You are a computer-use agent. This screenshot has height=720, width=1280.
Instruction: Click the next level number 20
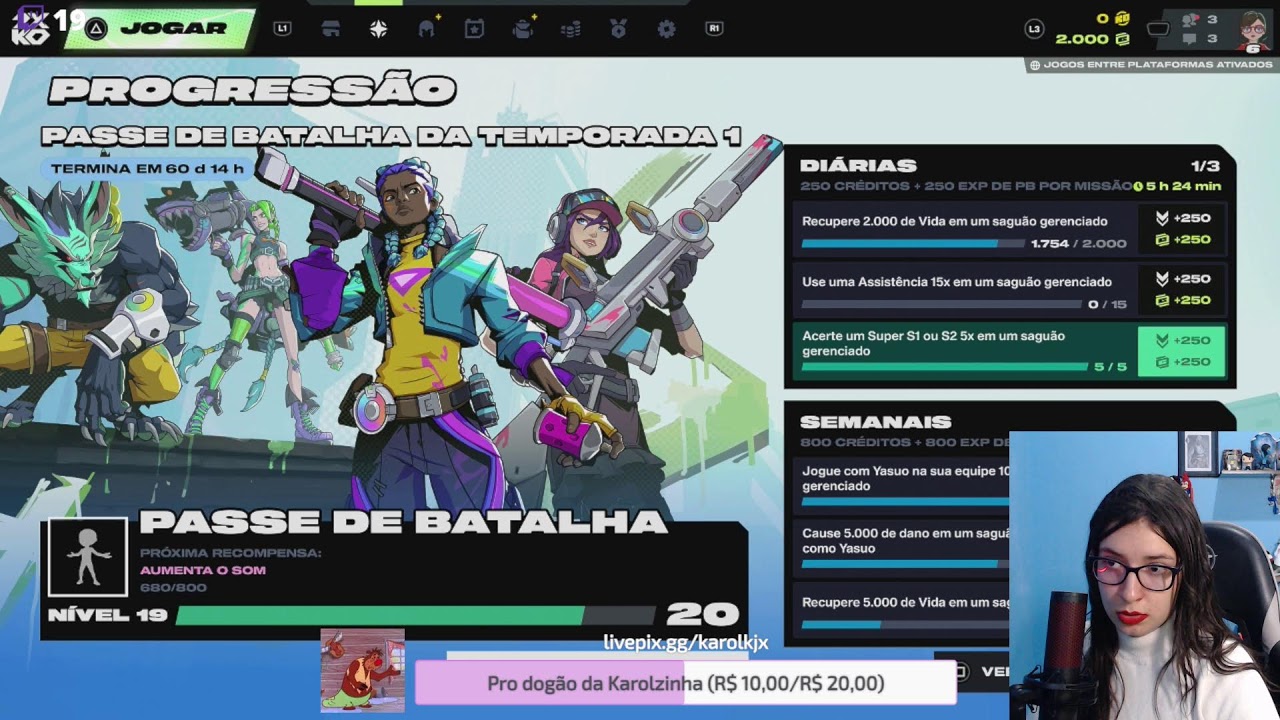click(702, 614)
